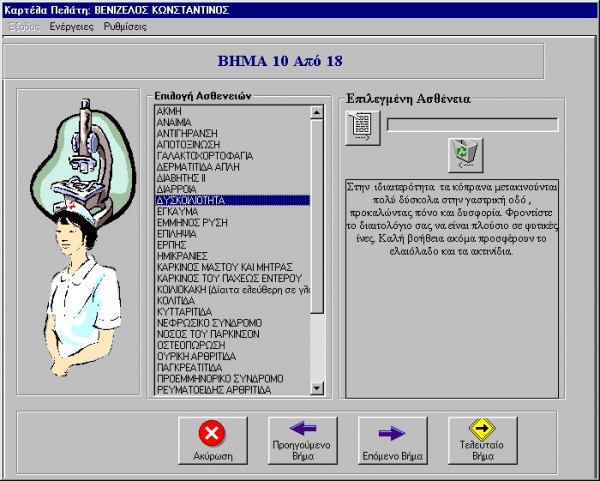Open the Ενέργειες menu
The image size is (600, 481).
coord(73,26)
